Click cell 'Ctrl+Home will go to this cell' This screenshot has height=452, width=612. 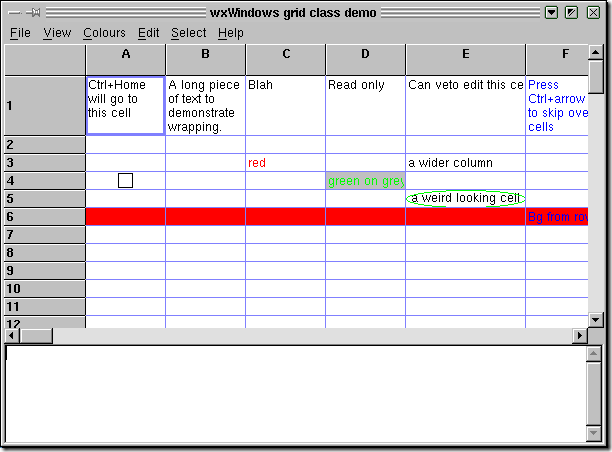pos(125,106)
